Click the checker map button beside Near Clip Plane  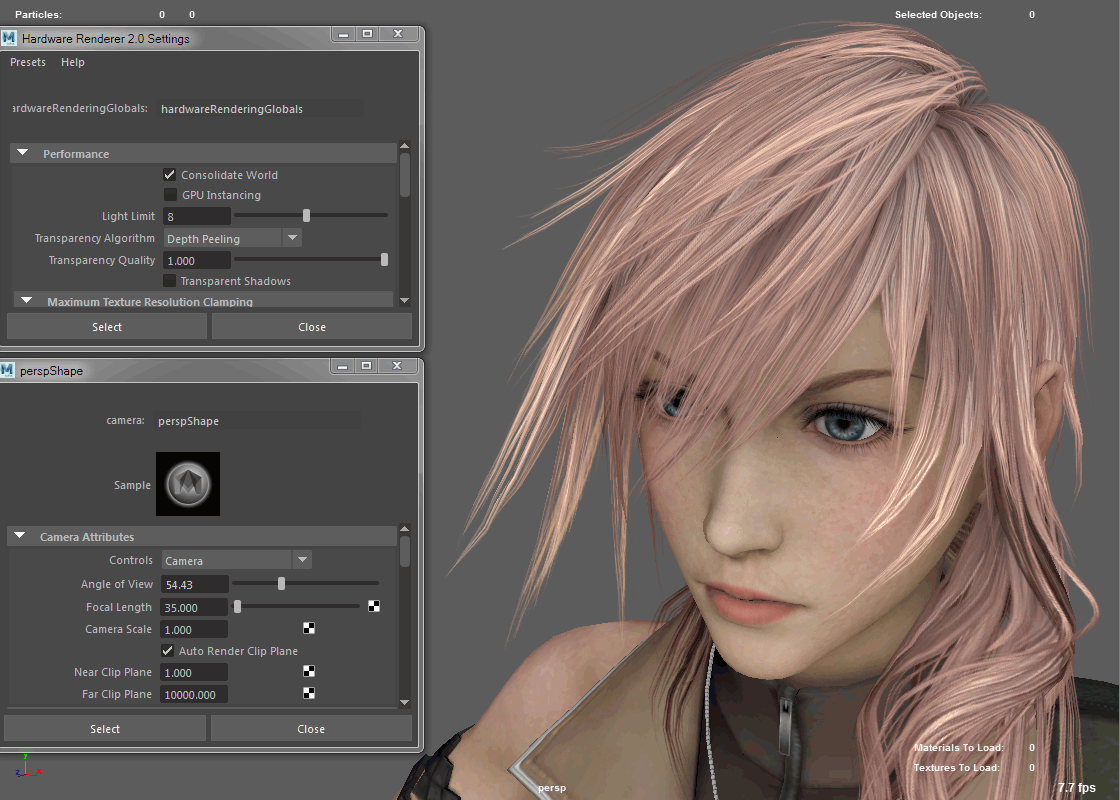tap(309, 671)
